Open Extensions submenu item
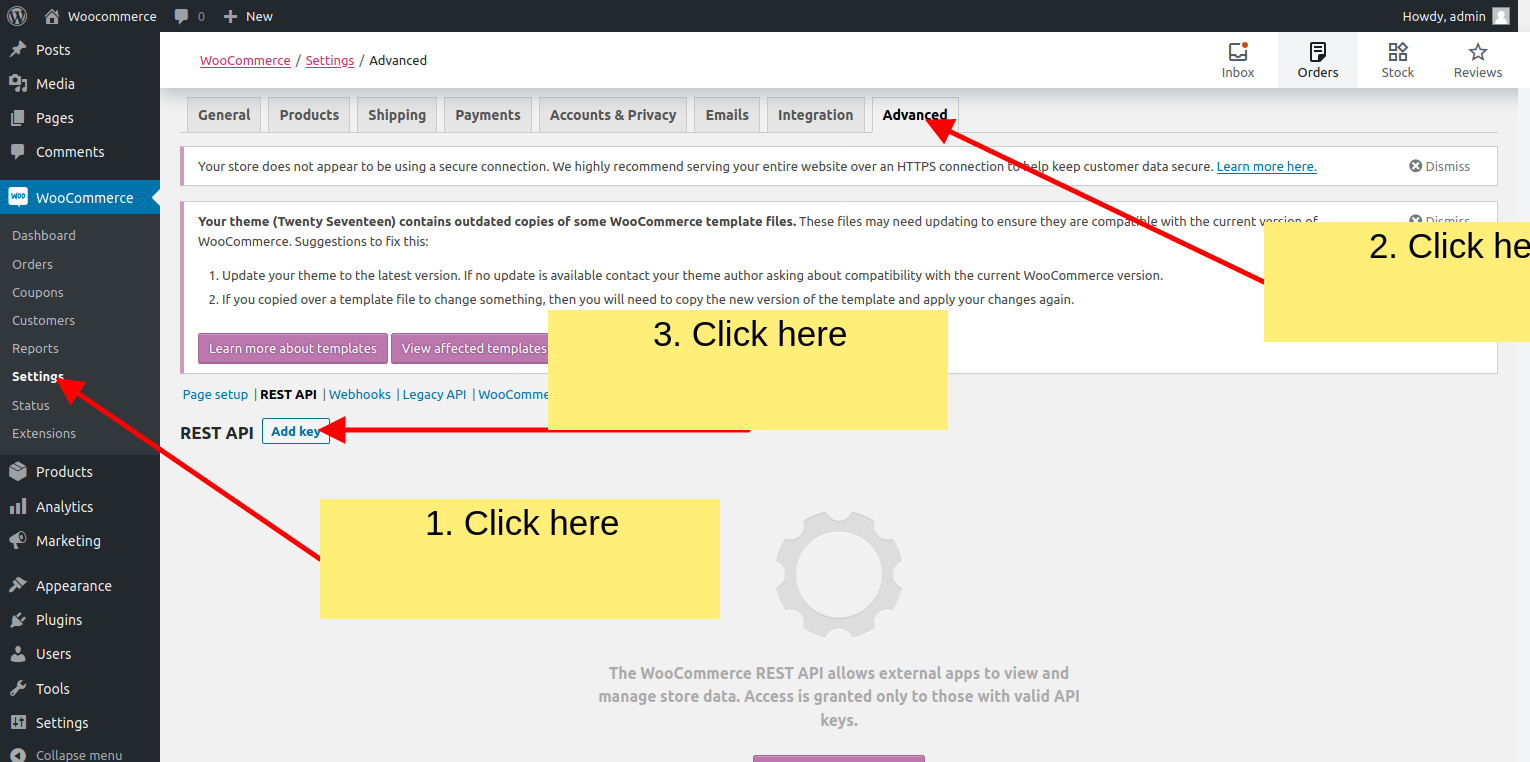Image resolution: width=1530 pixels, height=762 pixels. tap(44, 433)
